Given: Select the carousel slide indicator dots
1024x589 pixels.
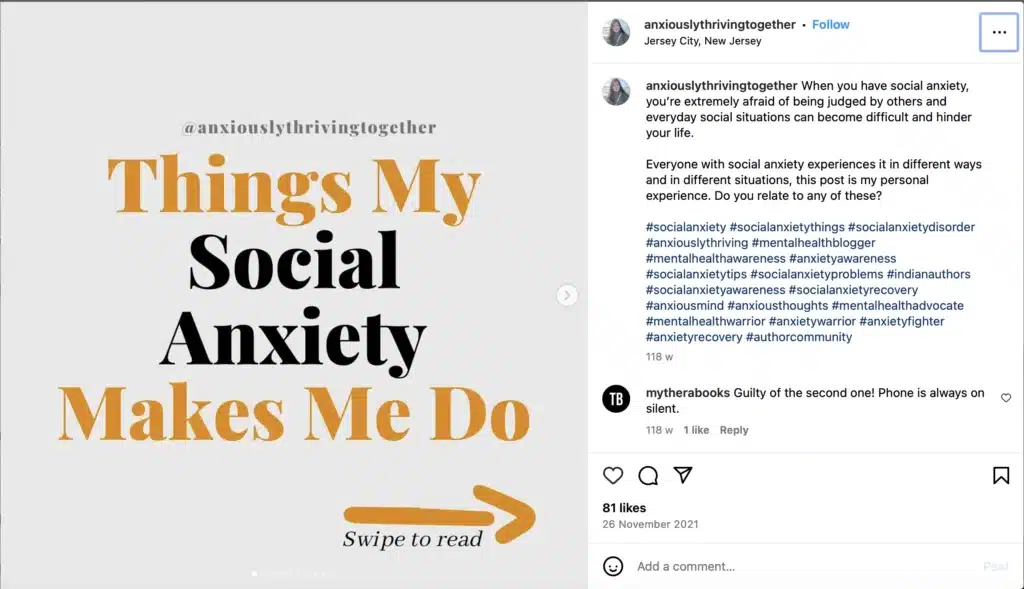Looking at the screenshot, I should click(294, 574).
